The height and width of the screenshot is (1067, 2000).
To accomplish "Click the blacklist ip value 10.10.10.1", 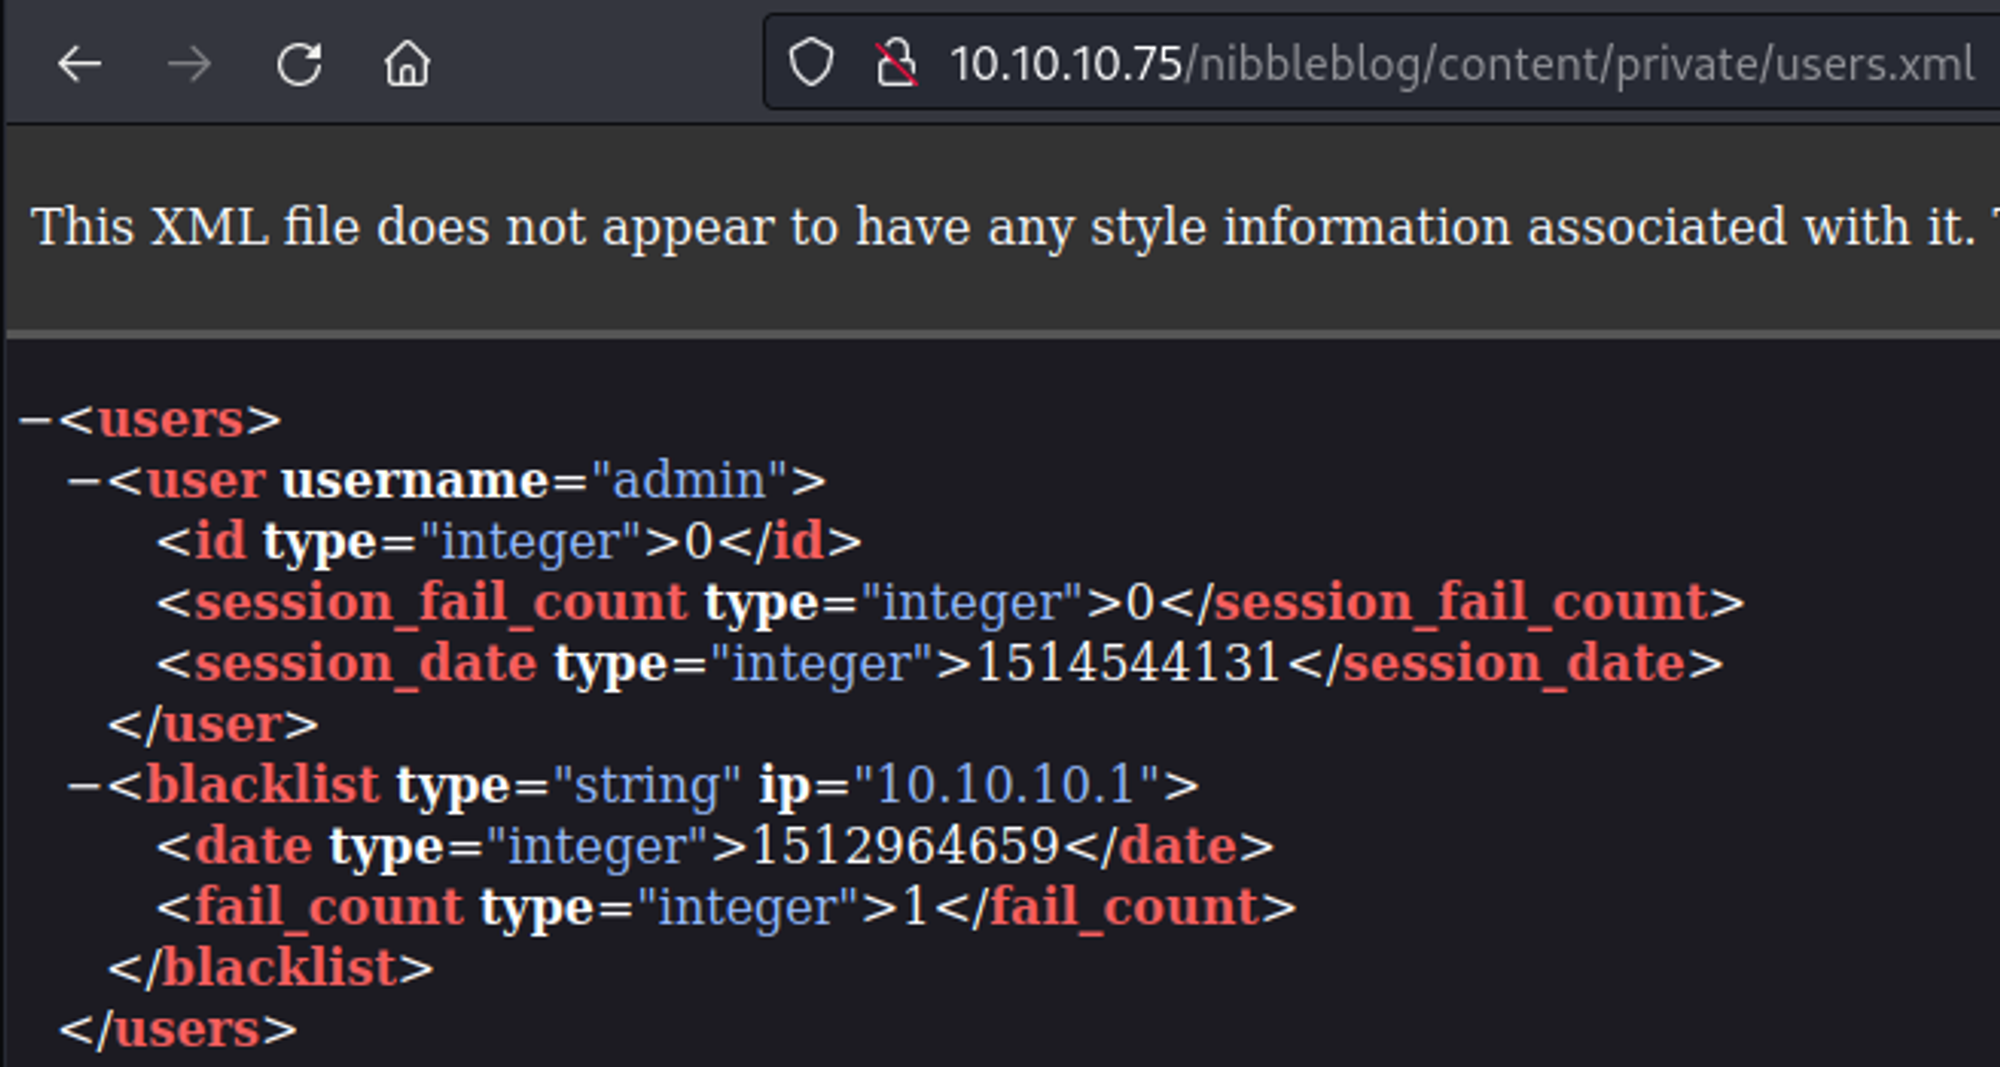I will click(1005, 785).
